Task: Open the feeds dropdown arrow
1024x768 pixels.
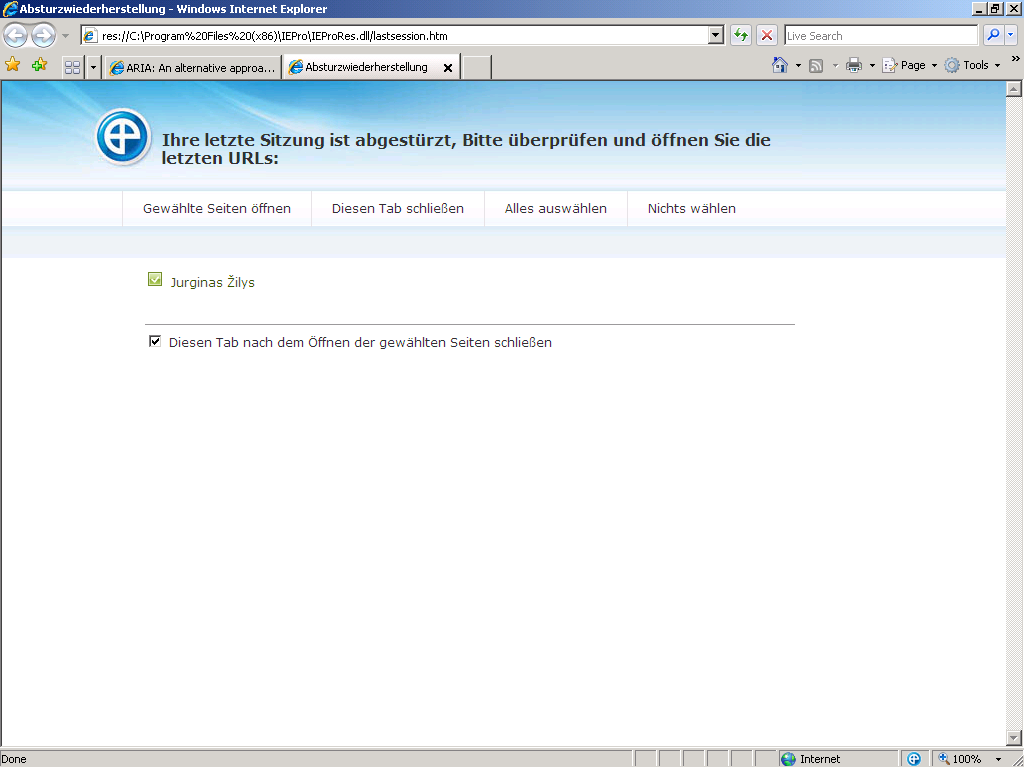Action: (x=835, y=65)
